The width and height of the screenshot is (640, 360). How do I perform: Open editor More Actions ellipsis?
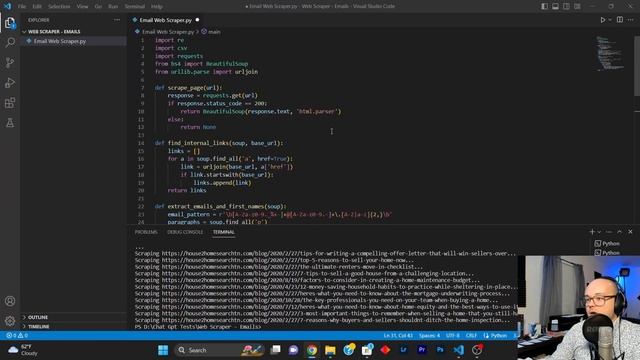631,20
